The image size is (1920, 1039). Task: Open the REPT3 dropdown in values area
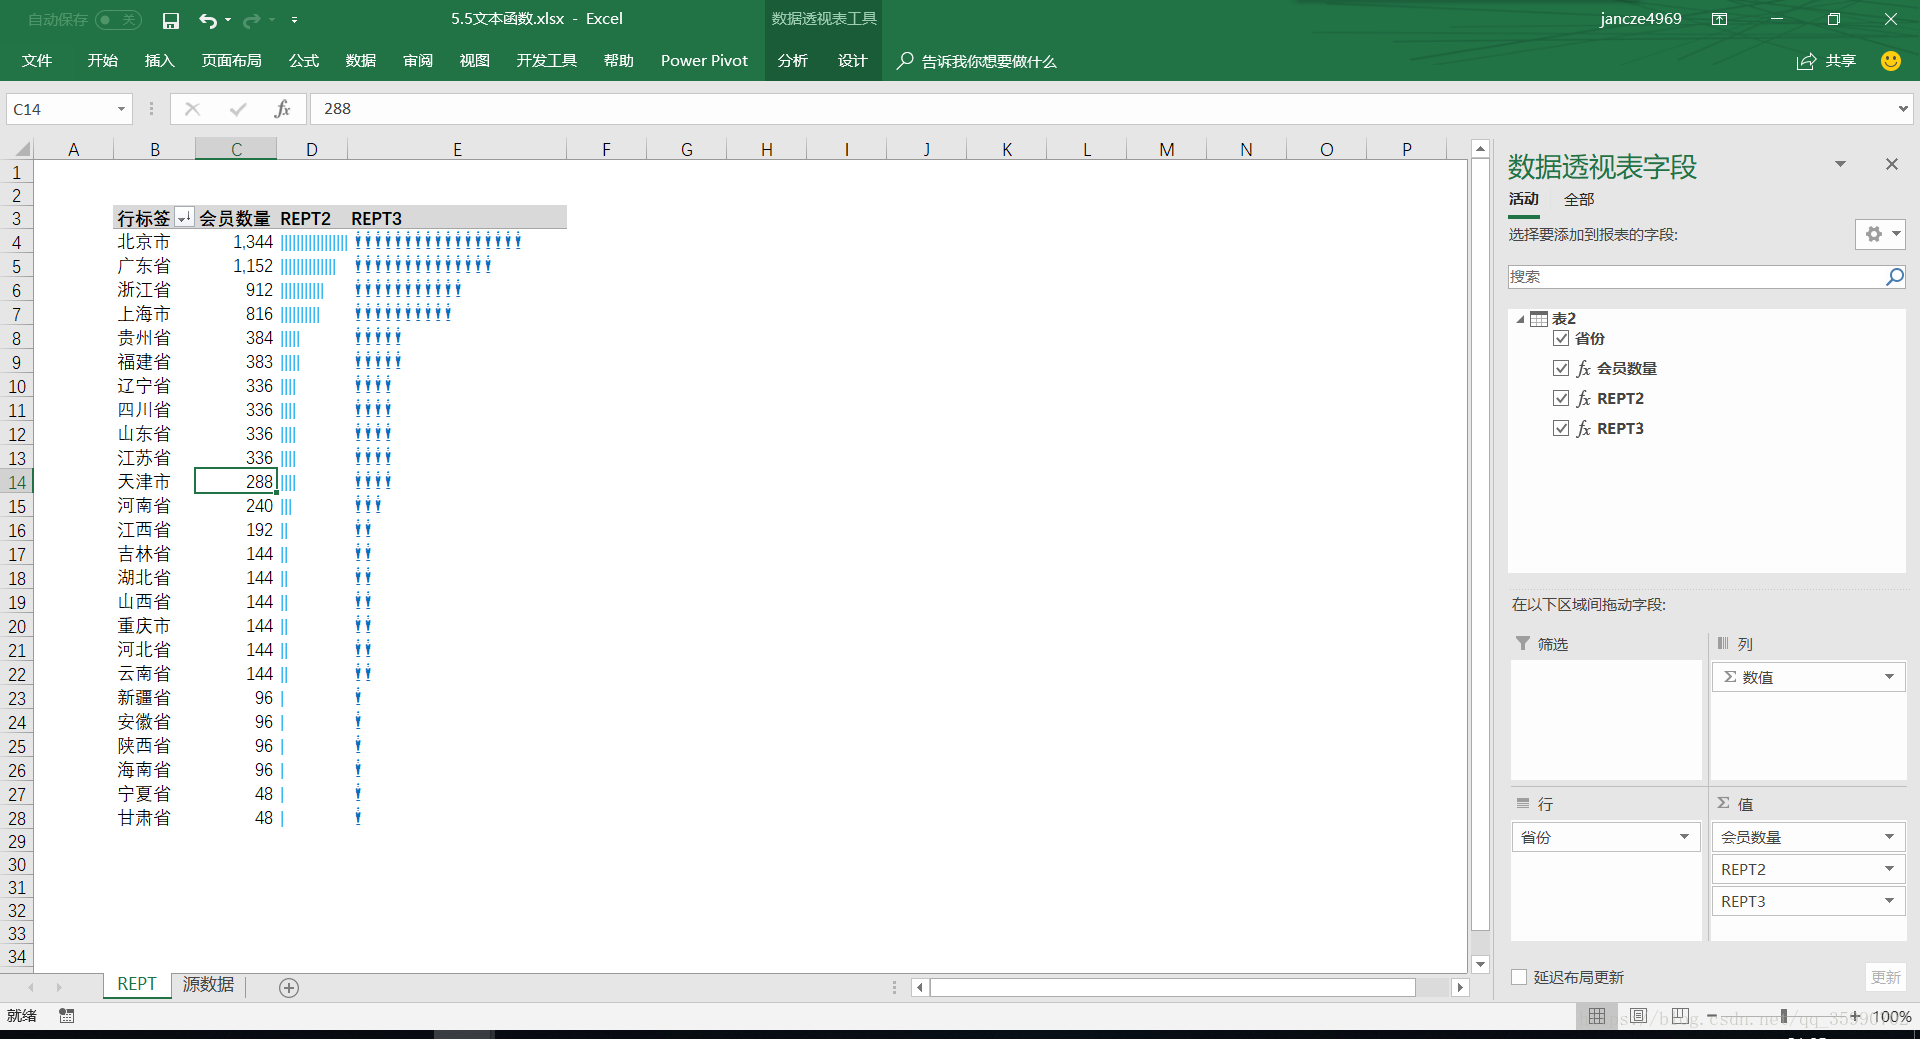(1889, 901)
